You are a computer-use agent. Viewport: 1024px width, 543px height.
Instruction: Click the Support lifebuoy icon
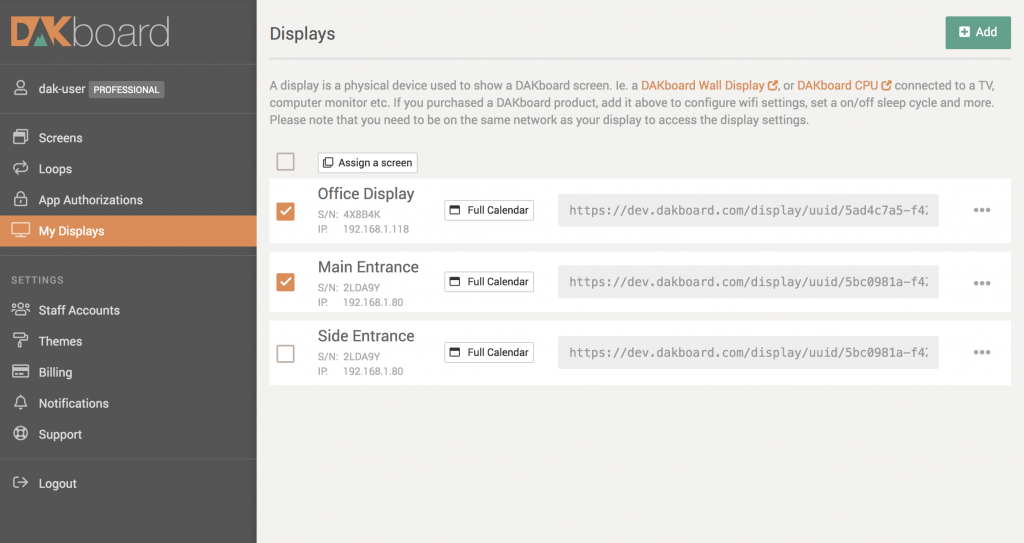[21, 433]
